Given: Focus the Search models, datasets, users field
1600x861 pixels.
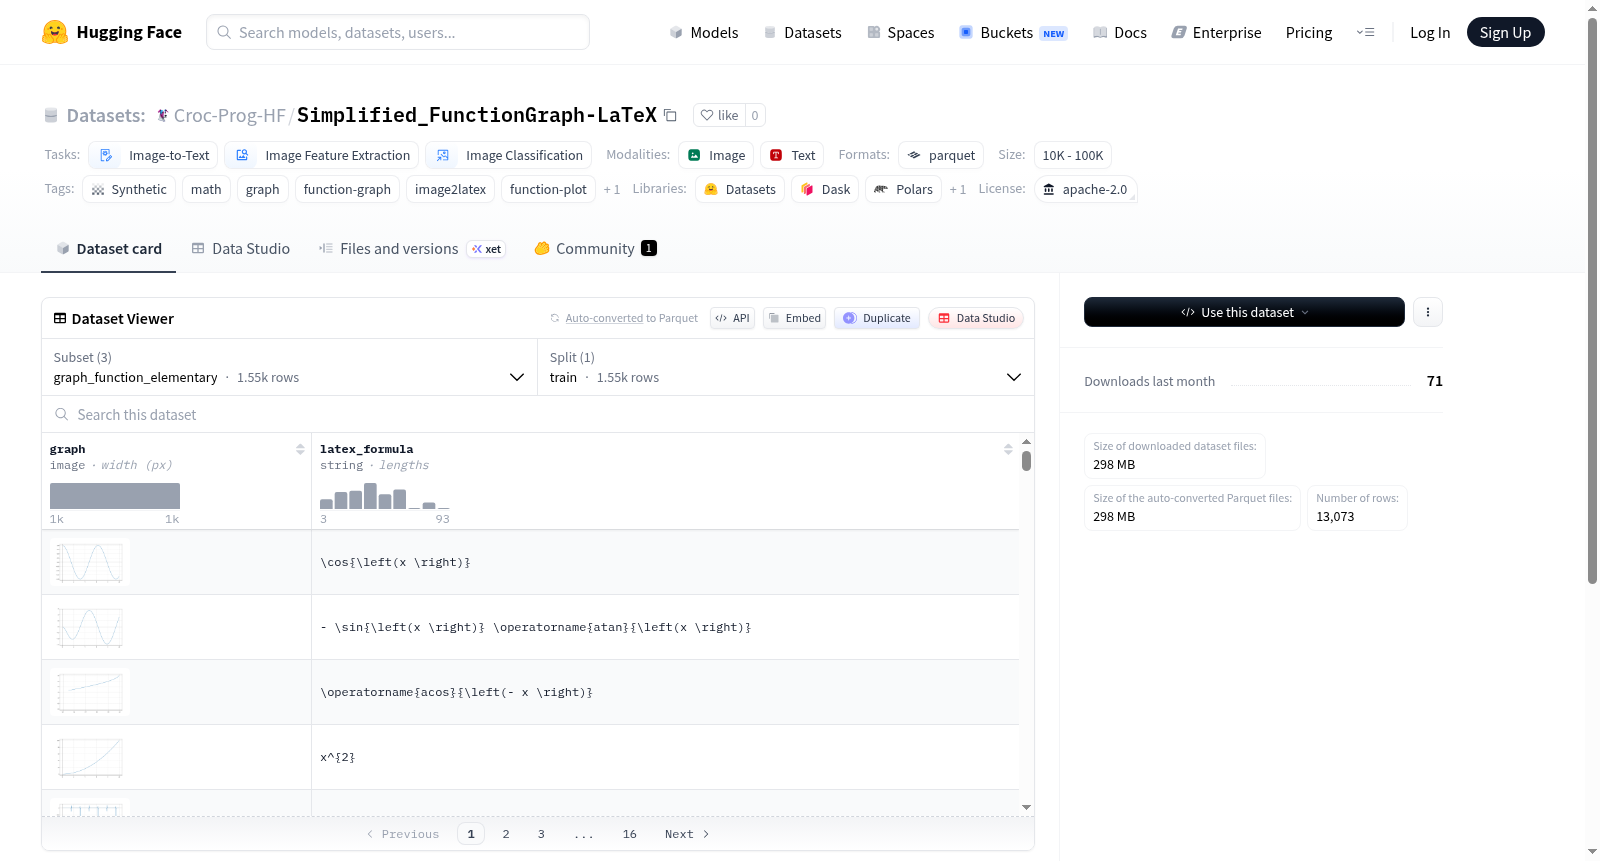Looking at the screenshot, I should point(398,32).
